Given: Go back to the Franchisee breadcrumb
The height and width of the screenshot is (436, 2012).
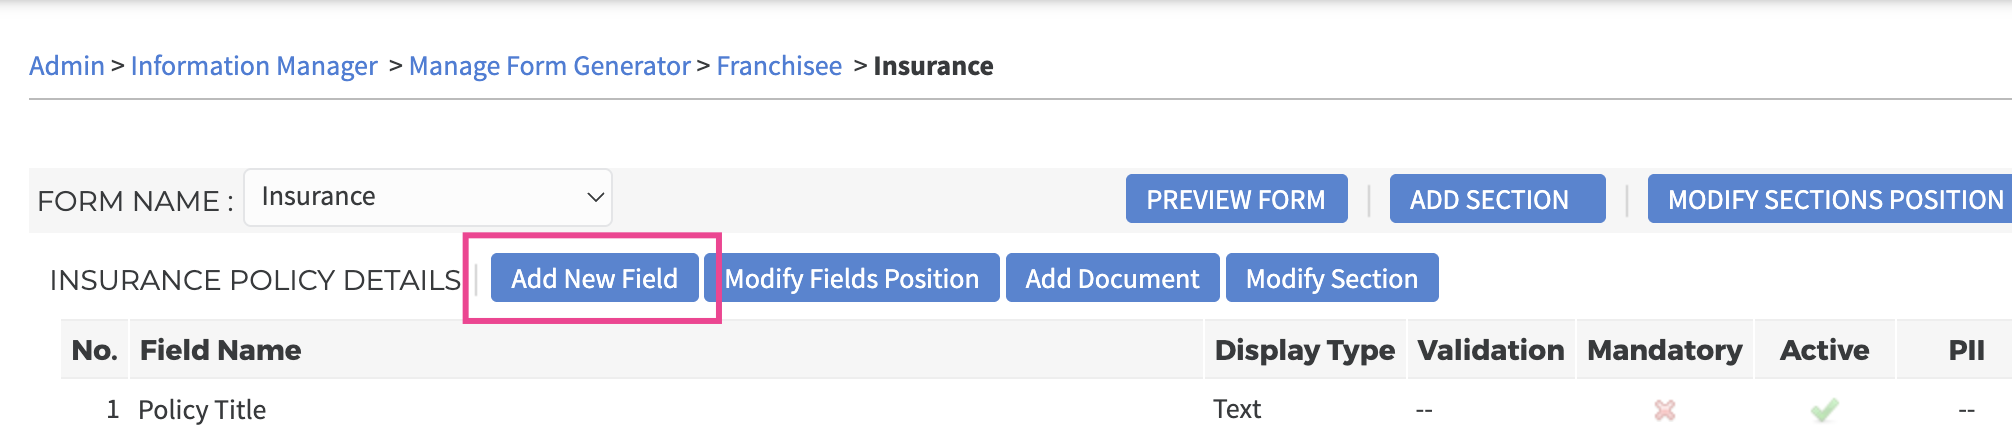Looking at the screenshot, I should (x=779, y=66).
